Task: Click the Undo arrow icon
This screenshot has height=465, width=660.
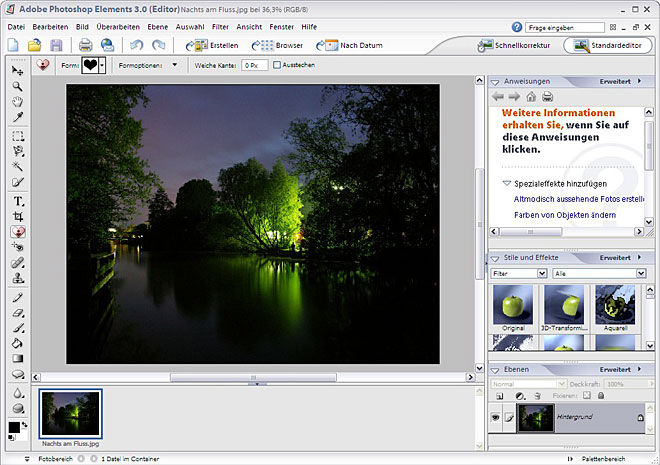Action: point(136,45)
